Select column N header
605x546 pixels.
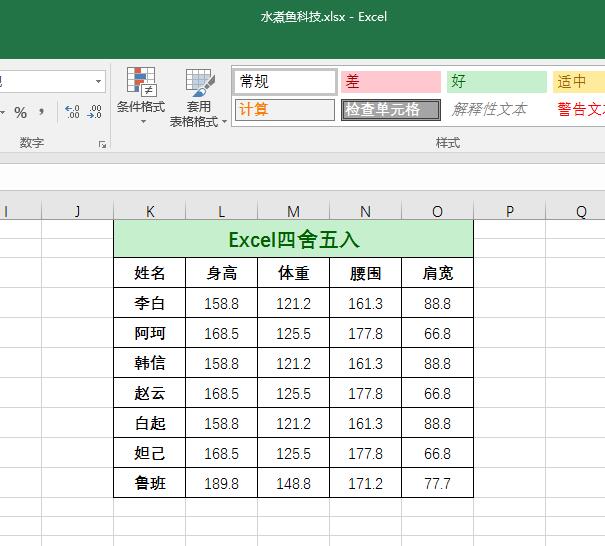point(365,211)
